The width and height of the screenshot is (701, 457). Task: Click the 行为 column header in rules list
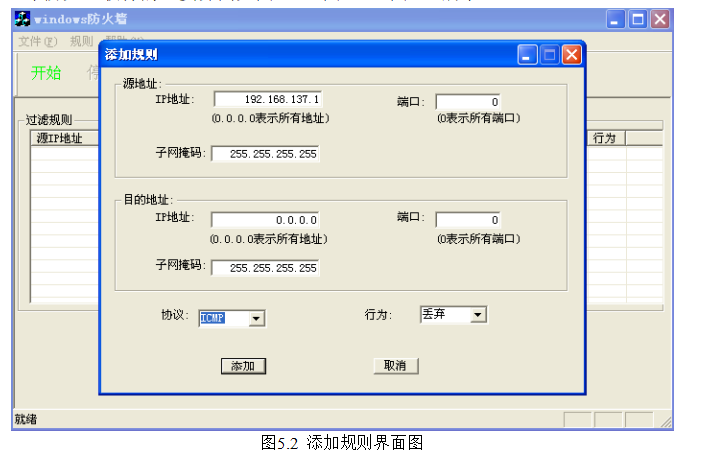click(604, 138)
